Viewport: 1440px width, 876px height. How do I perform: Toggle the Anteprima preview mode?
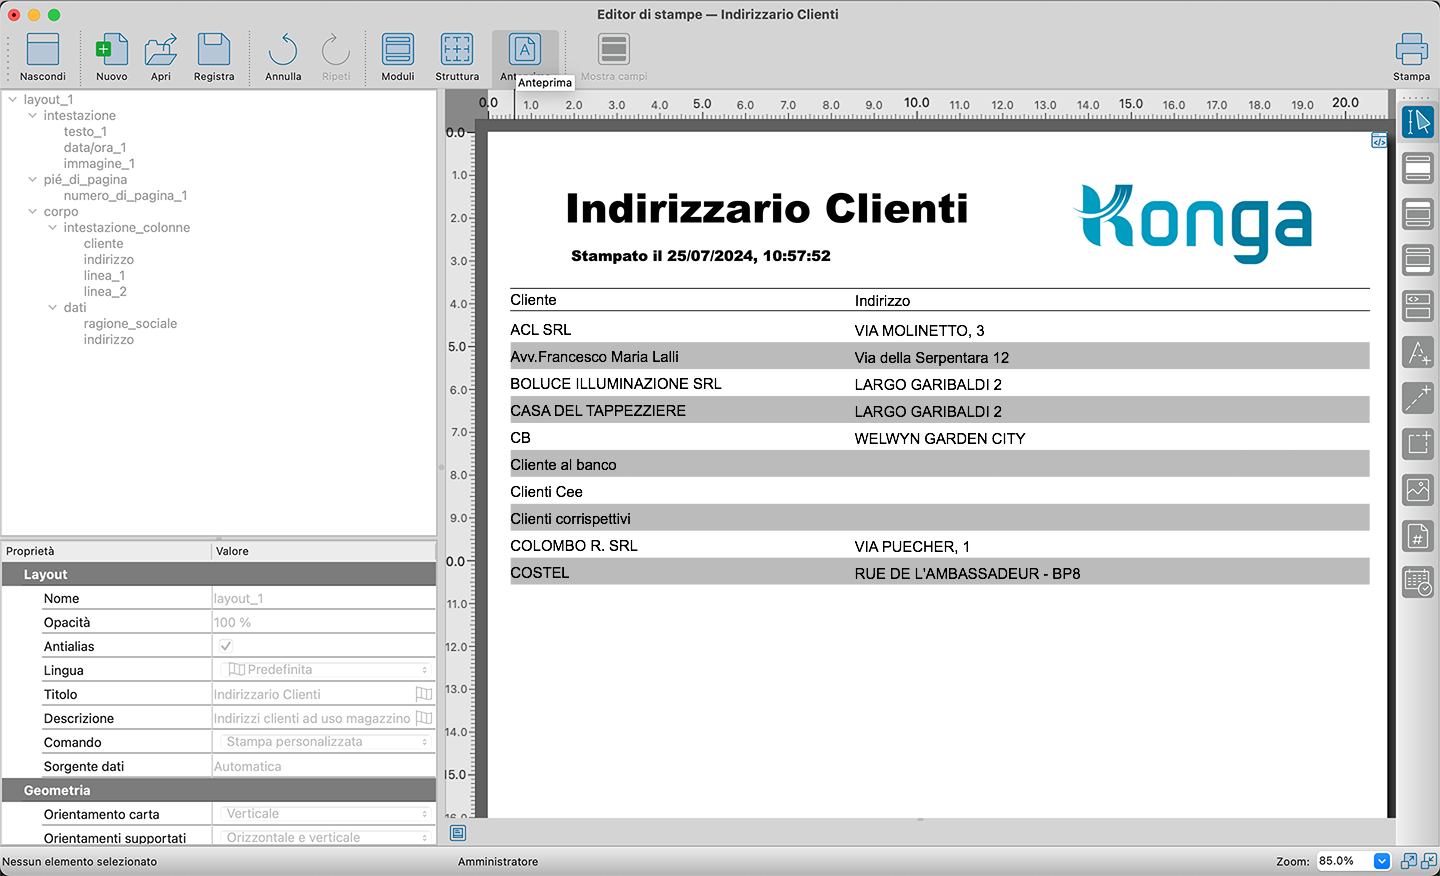coord(525,50)
